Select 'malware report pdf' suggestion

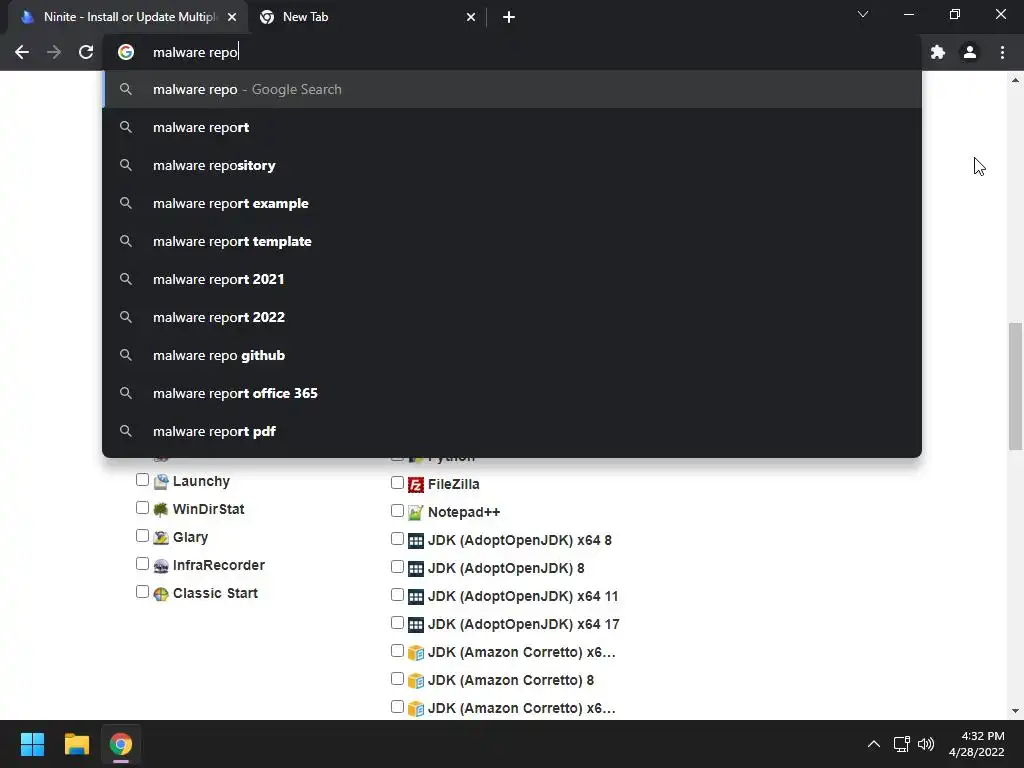[x=512, y=431]
